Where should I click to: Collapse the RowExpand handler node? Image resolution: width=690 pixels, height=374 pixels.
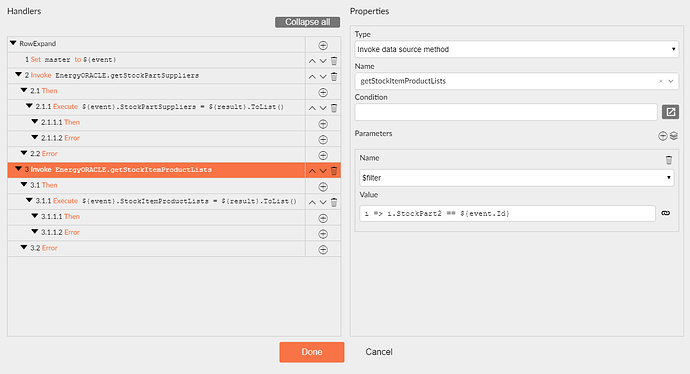coord(13,43)
